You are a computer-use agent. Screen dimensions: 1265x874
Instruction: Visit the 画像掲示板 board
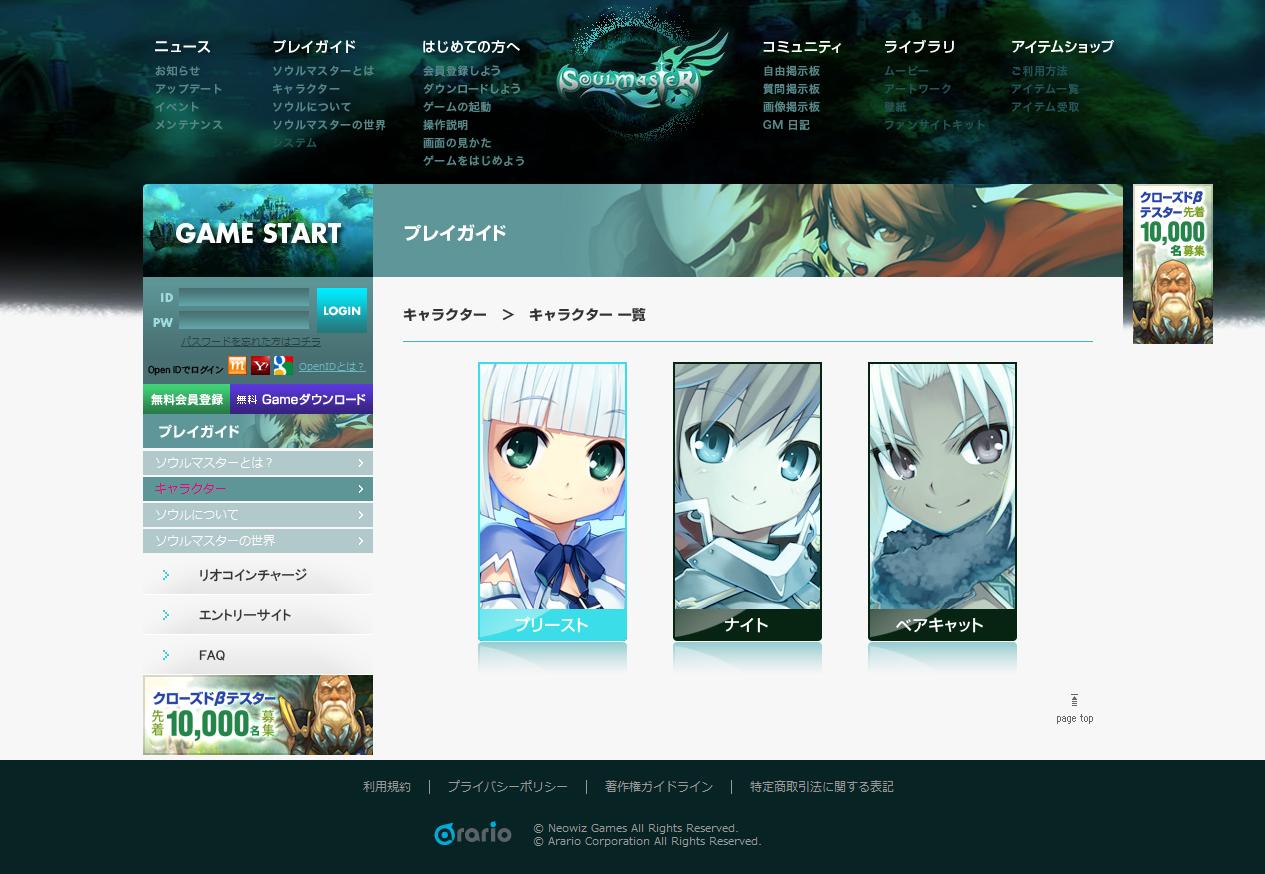click(791, 107)
